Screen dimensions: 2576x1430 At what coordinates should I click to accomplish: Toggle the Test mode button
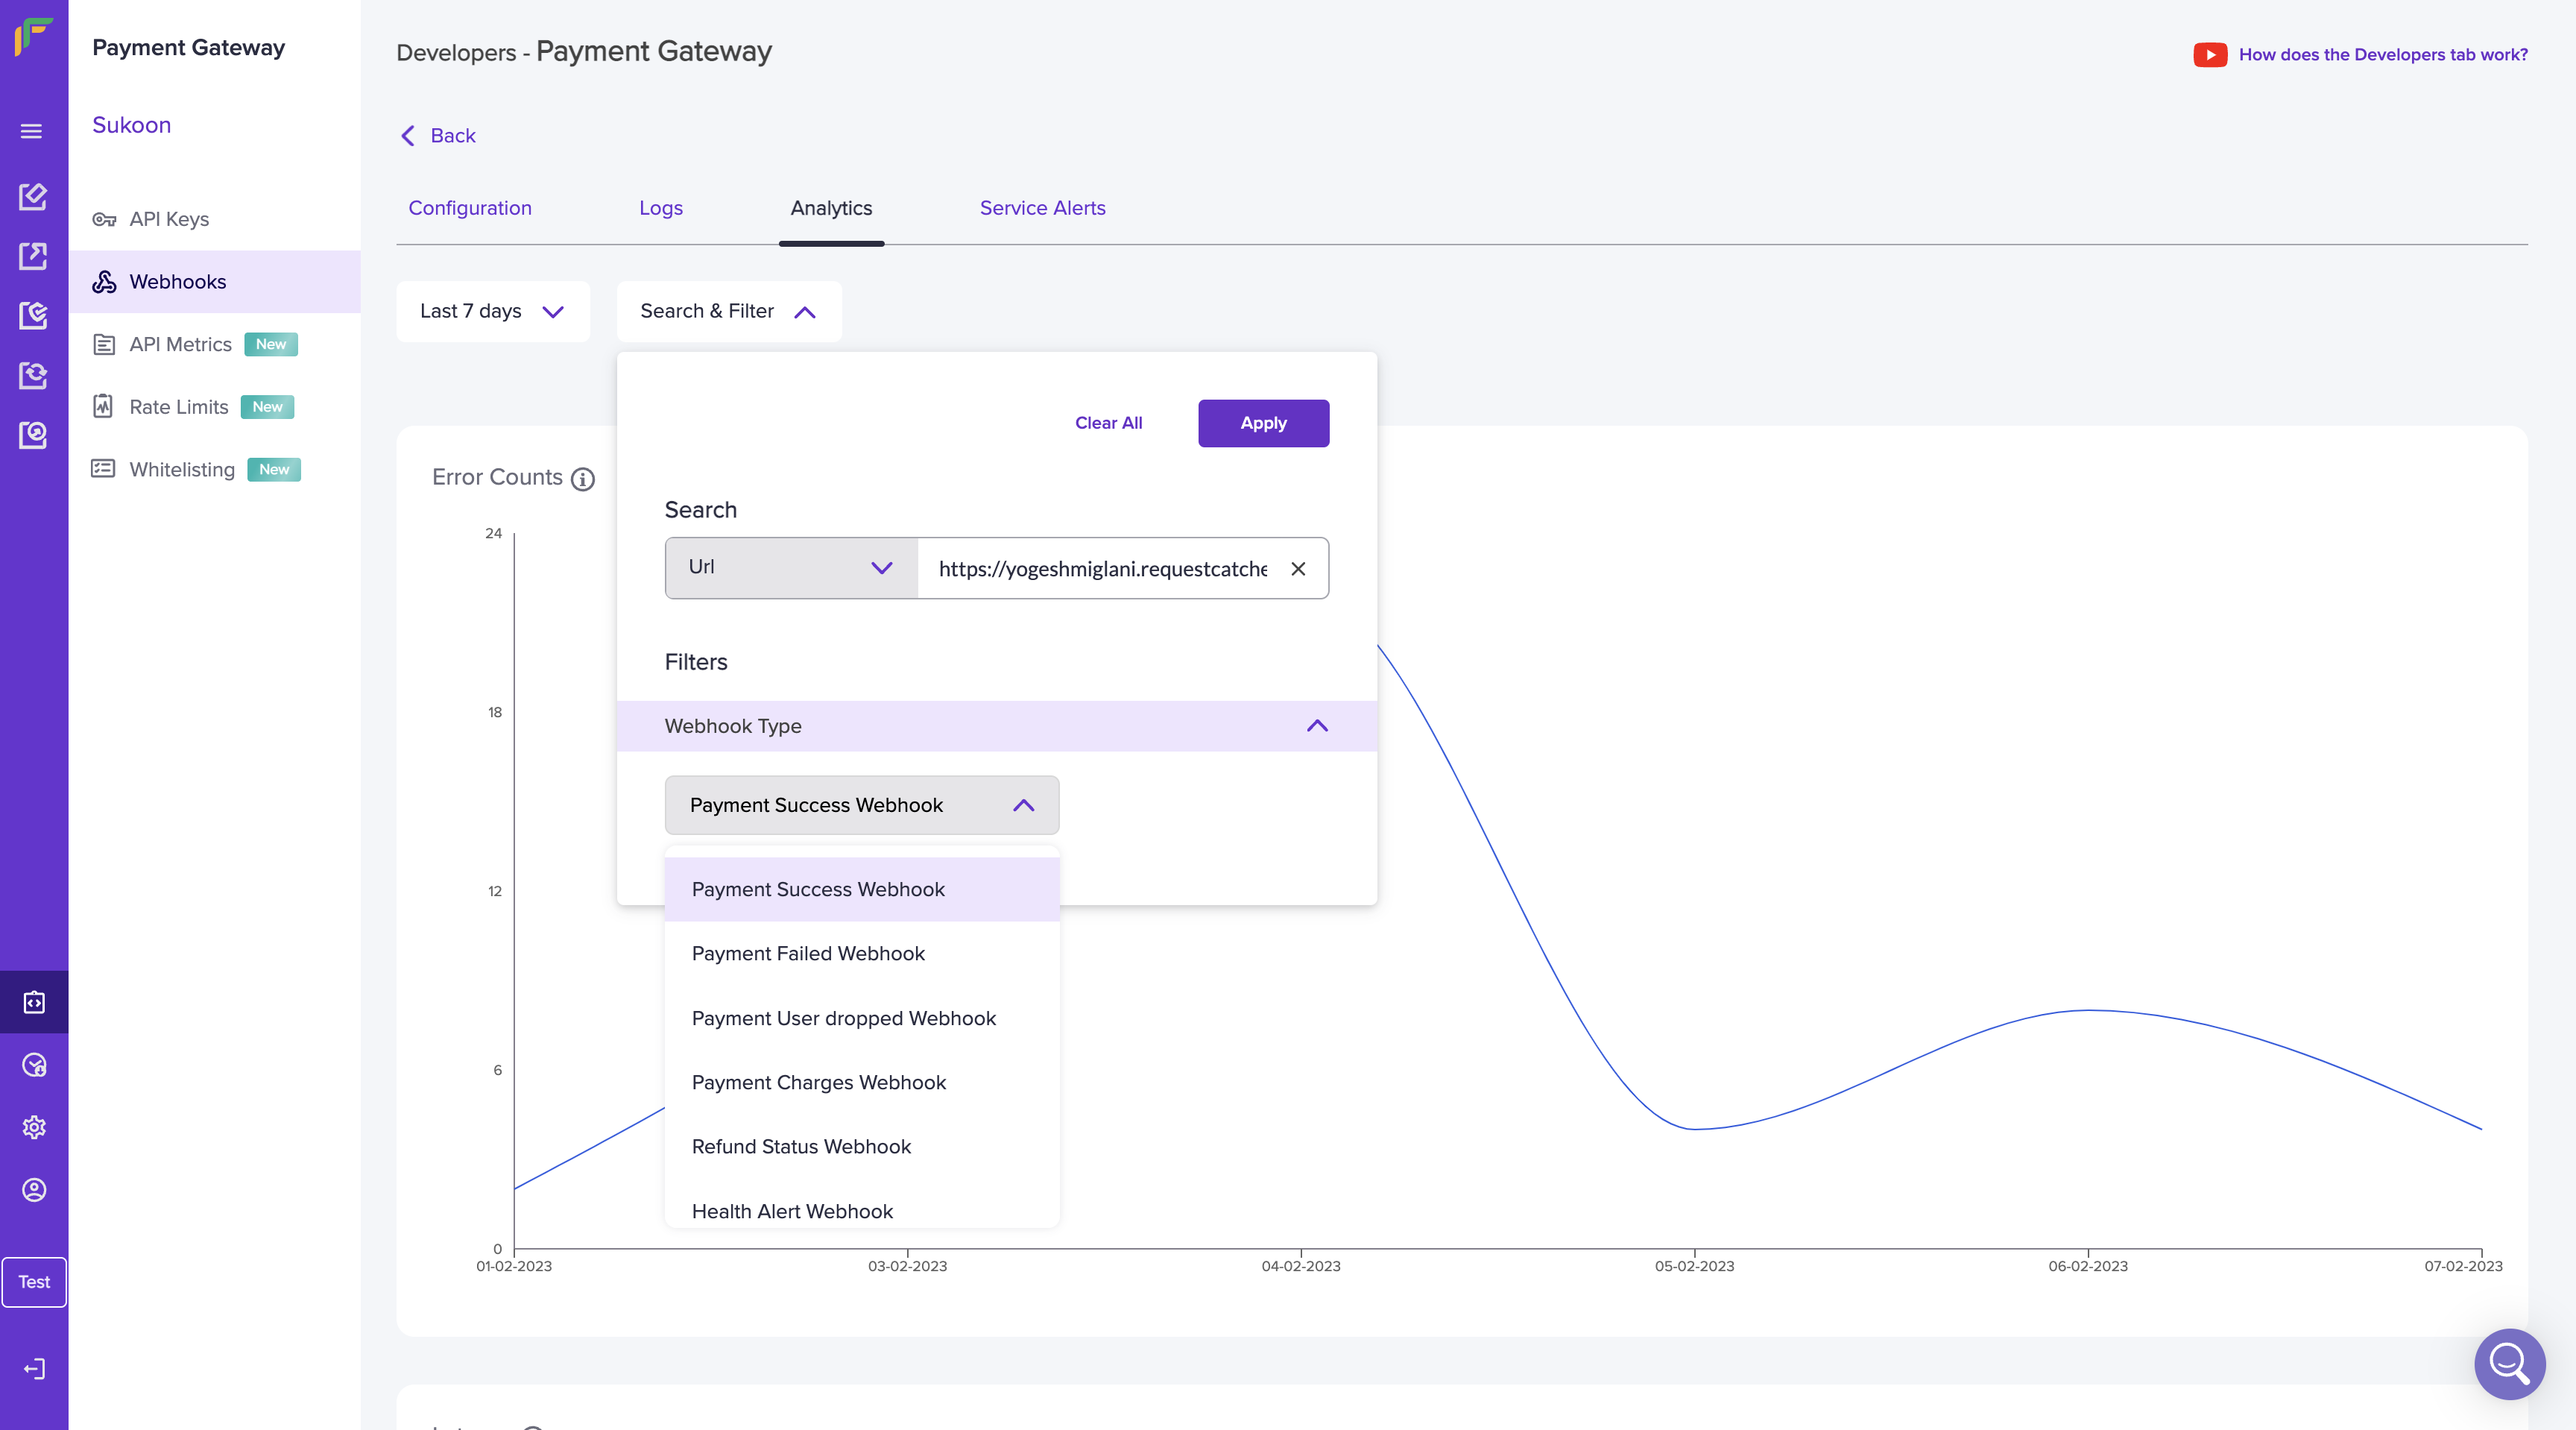34,1281
